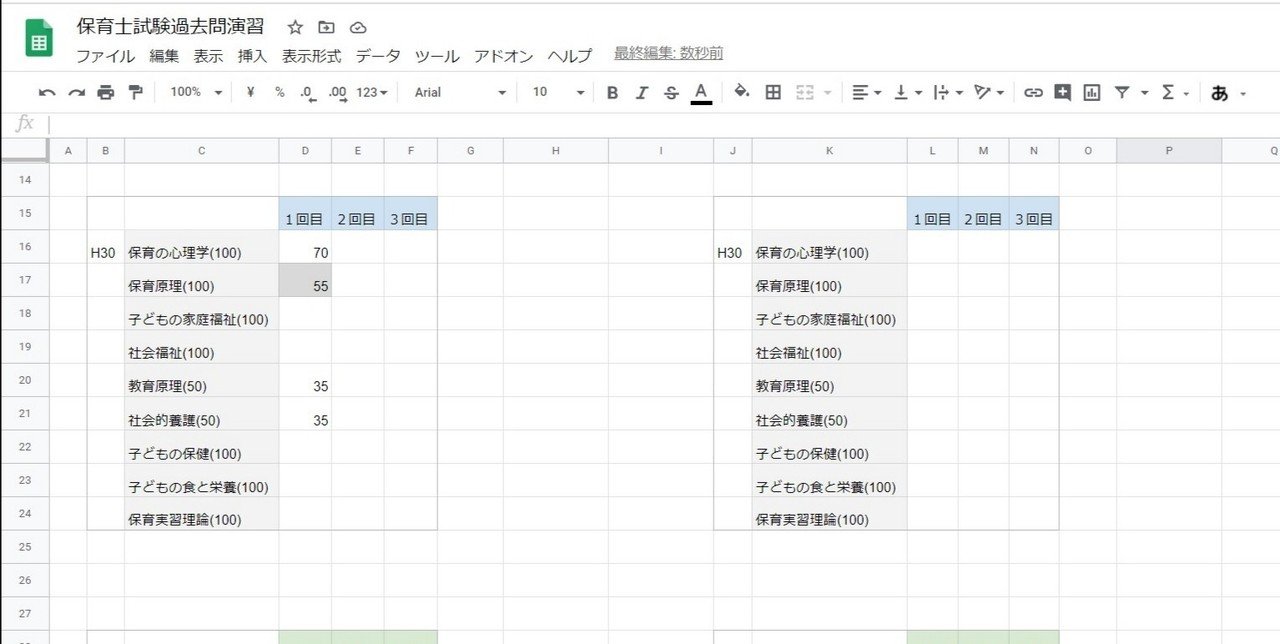This screenshot has width=1280, height=644.
Task: Select right table header 3回目
Action: point(1034,214)
